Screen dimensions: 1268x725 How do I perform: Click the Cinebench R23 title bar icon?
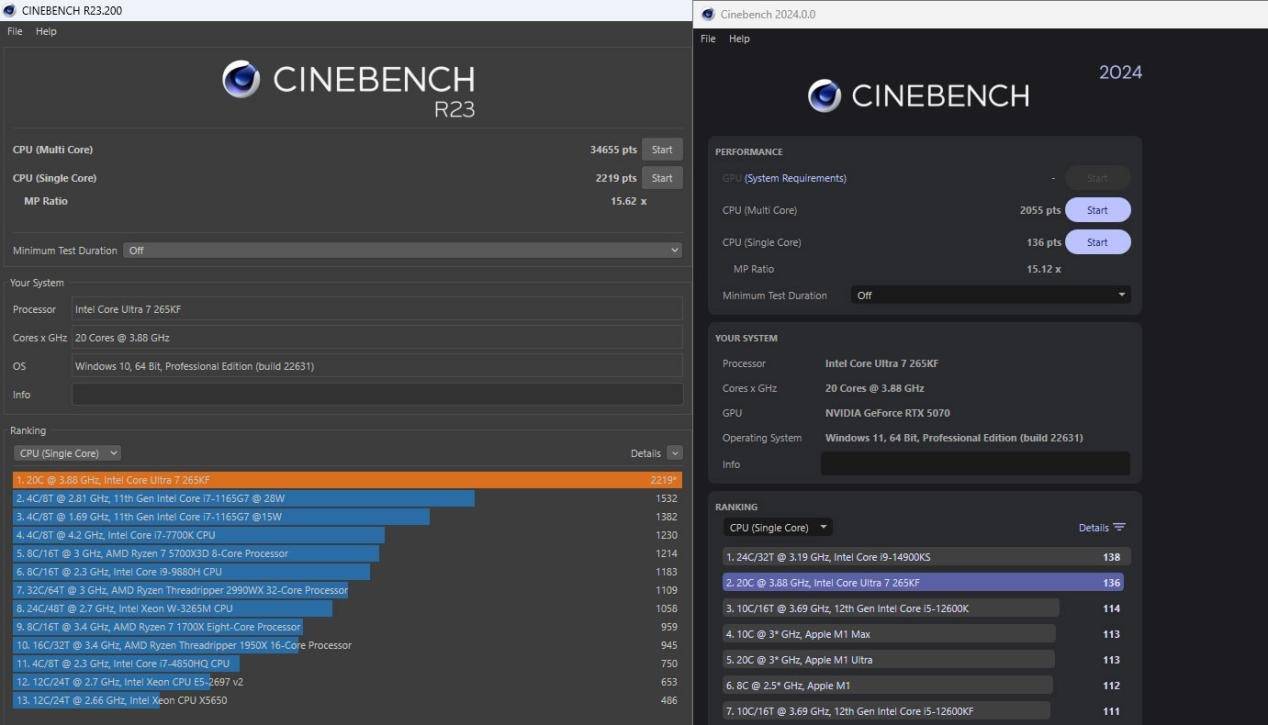click(x=10, y=10)
